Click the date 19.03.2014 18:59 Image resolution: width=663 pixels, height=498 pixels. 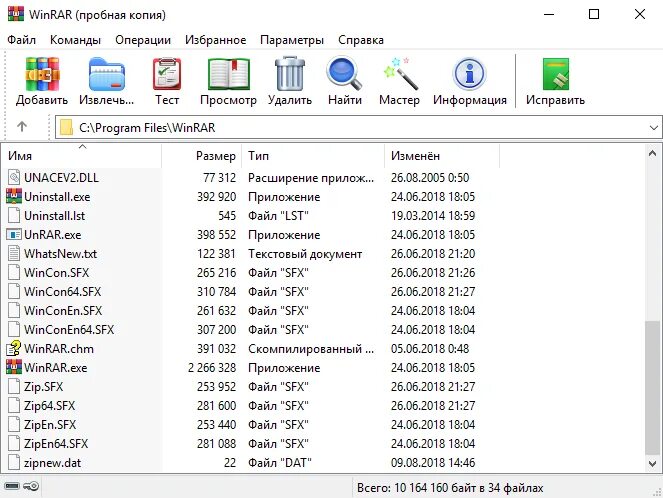(433, 215)
